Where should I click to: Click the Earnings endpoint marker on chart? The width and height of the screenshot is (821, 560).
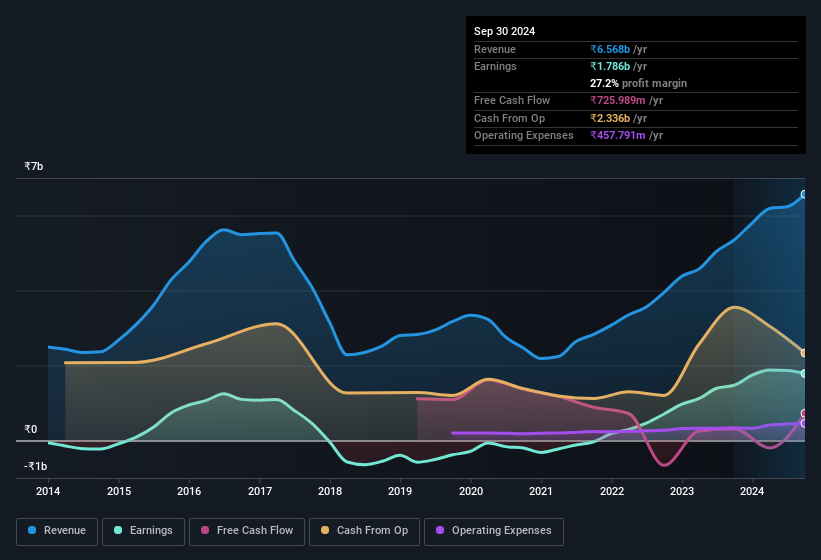tap(804, 374)
